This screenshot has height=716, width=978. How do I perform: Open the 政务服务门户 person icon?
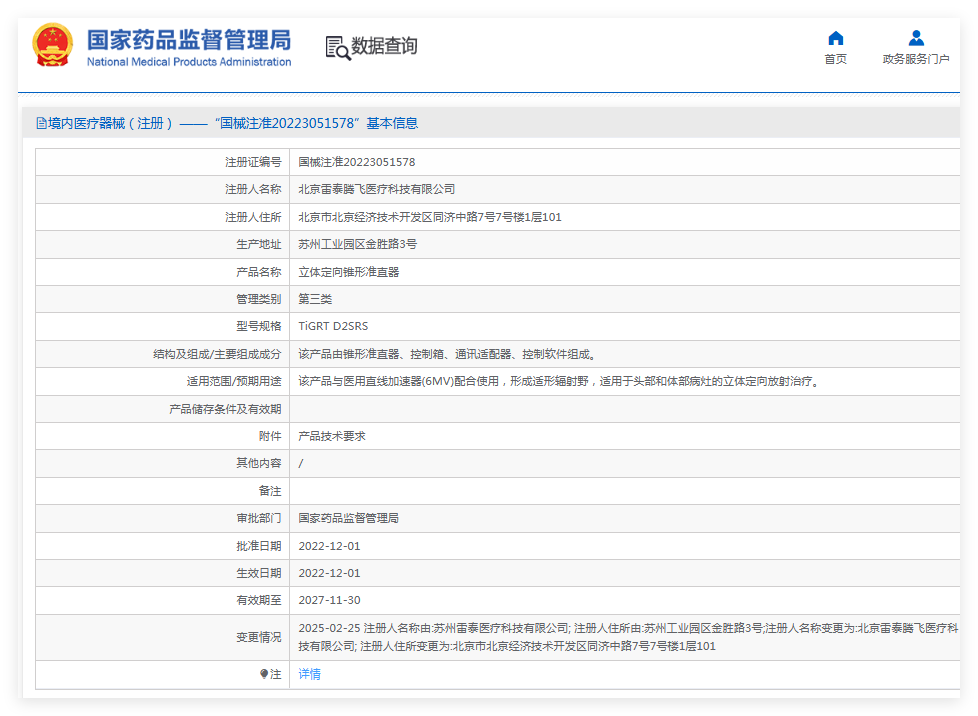tap(916, 39)
